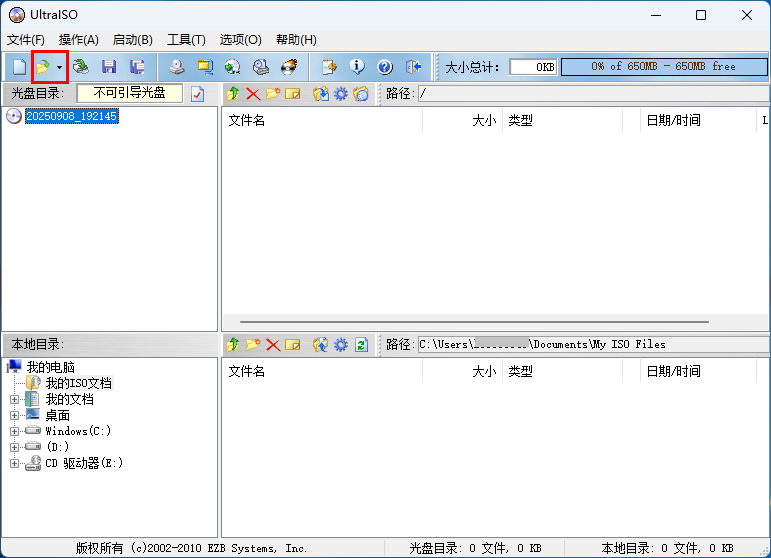This screenshot has width=771, height=558.
Task: Select 我的文档 in the local tree
Action: coord(69,399)
